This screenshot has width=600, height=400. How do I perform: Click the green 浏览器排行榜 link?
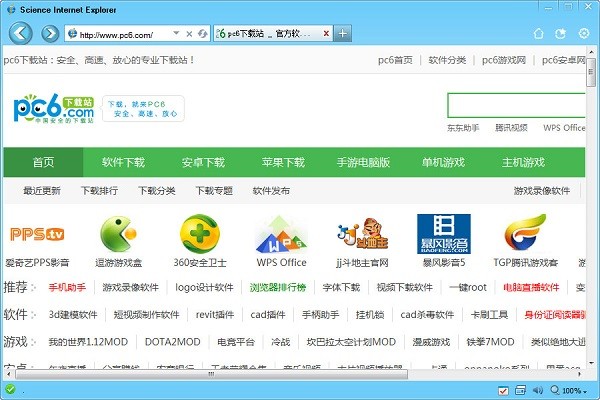(278, 287)
